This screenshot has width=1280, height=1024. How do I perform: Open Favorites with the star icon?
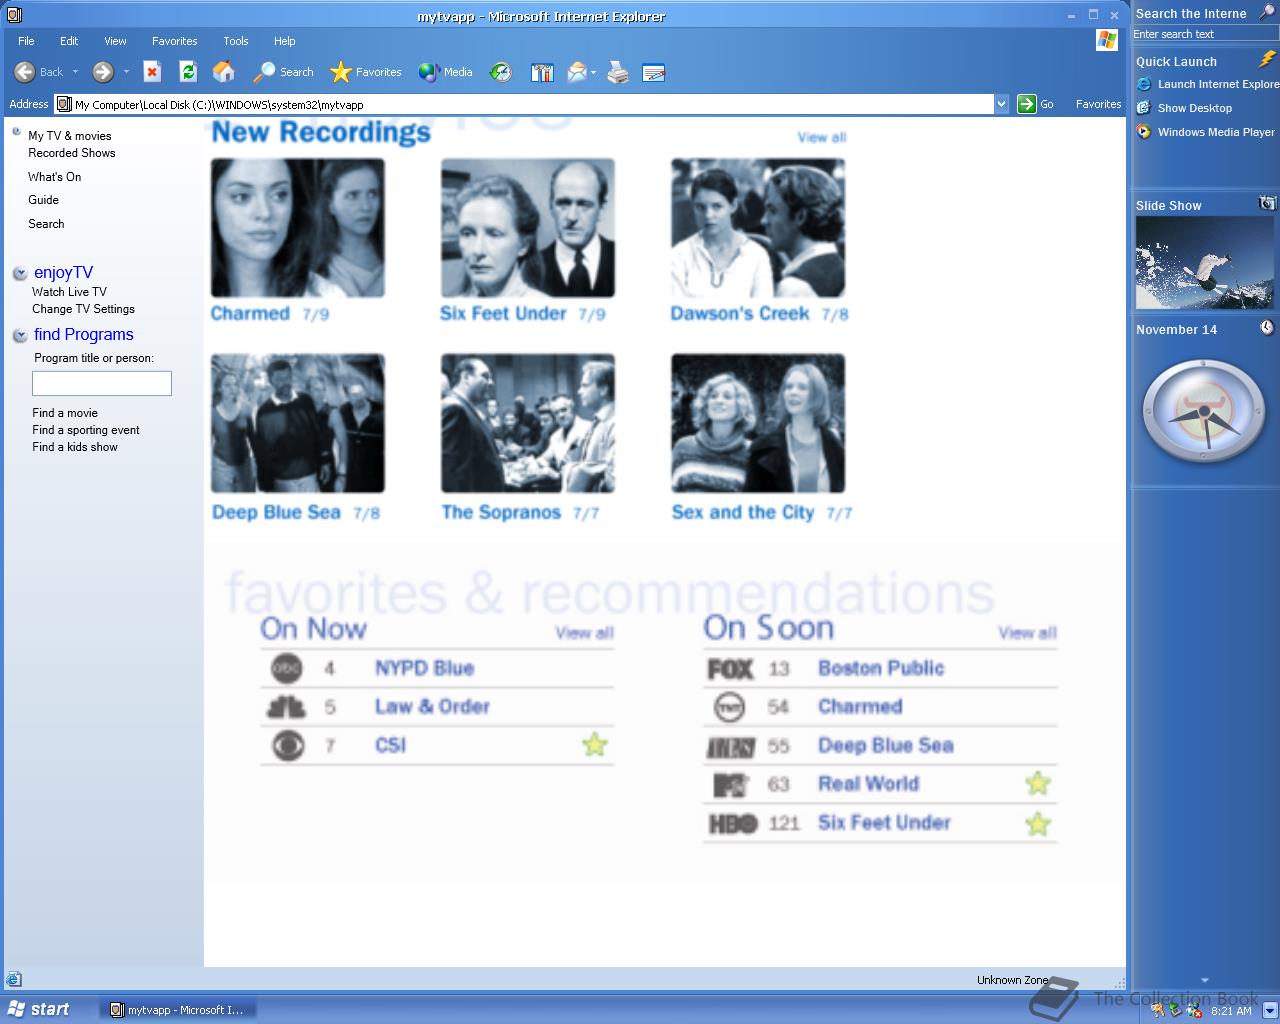pyautogui.click(x=366, y=72)
